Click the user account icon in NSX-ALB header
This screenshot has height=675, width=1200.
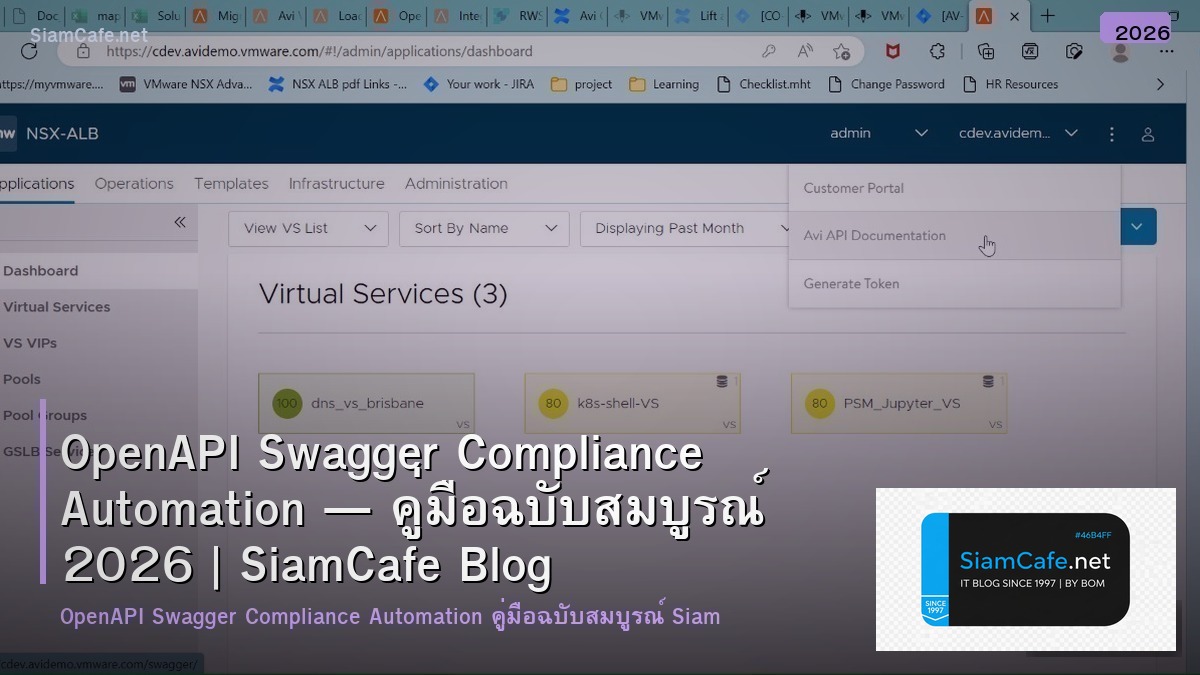coord(1148,133)
